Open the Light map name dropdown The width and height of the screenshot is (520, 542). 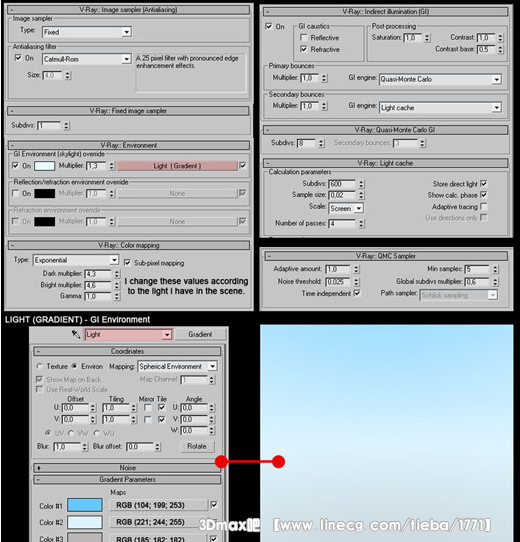point(167,335)
